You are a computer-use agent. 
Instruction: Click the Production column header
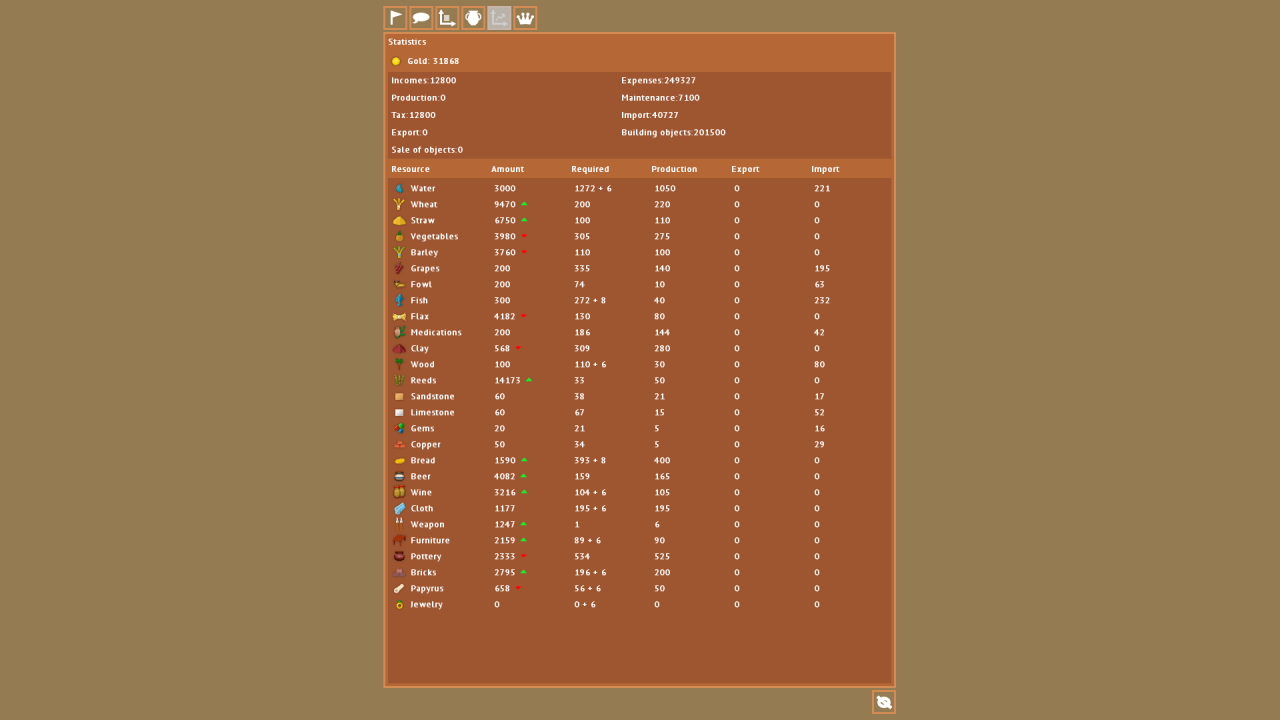point(674,169)
